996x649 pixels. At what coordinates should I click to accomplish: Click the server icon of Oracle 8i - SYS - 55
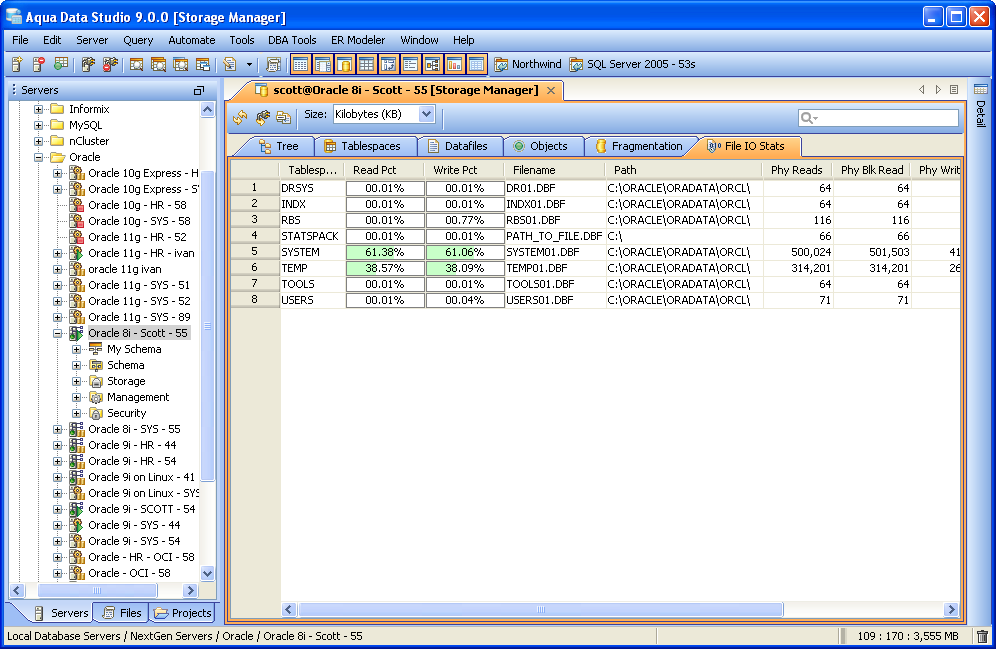pos(77,429)
